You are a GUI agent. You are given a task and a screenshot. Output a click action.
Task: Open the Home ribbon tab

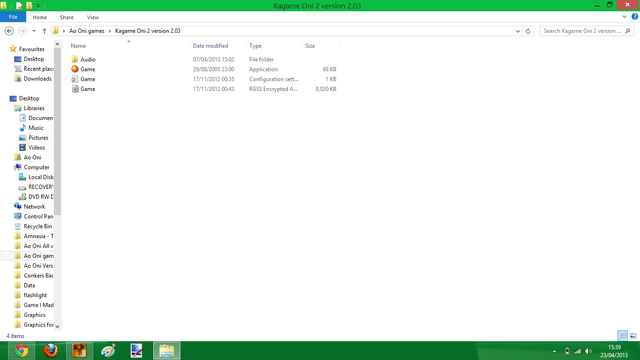[x=40, y=17]
